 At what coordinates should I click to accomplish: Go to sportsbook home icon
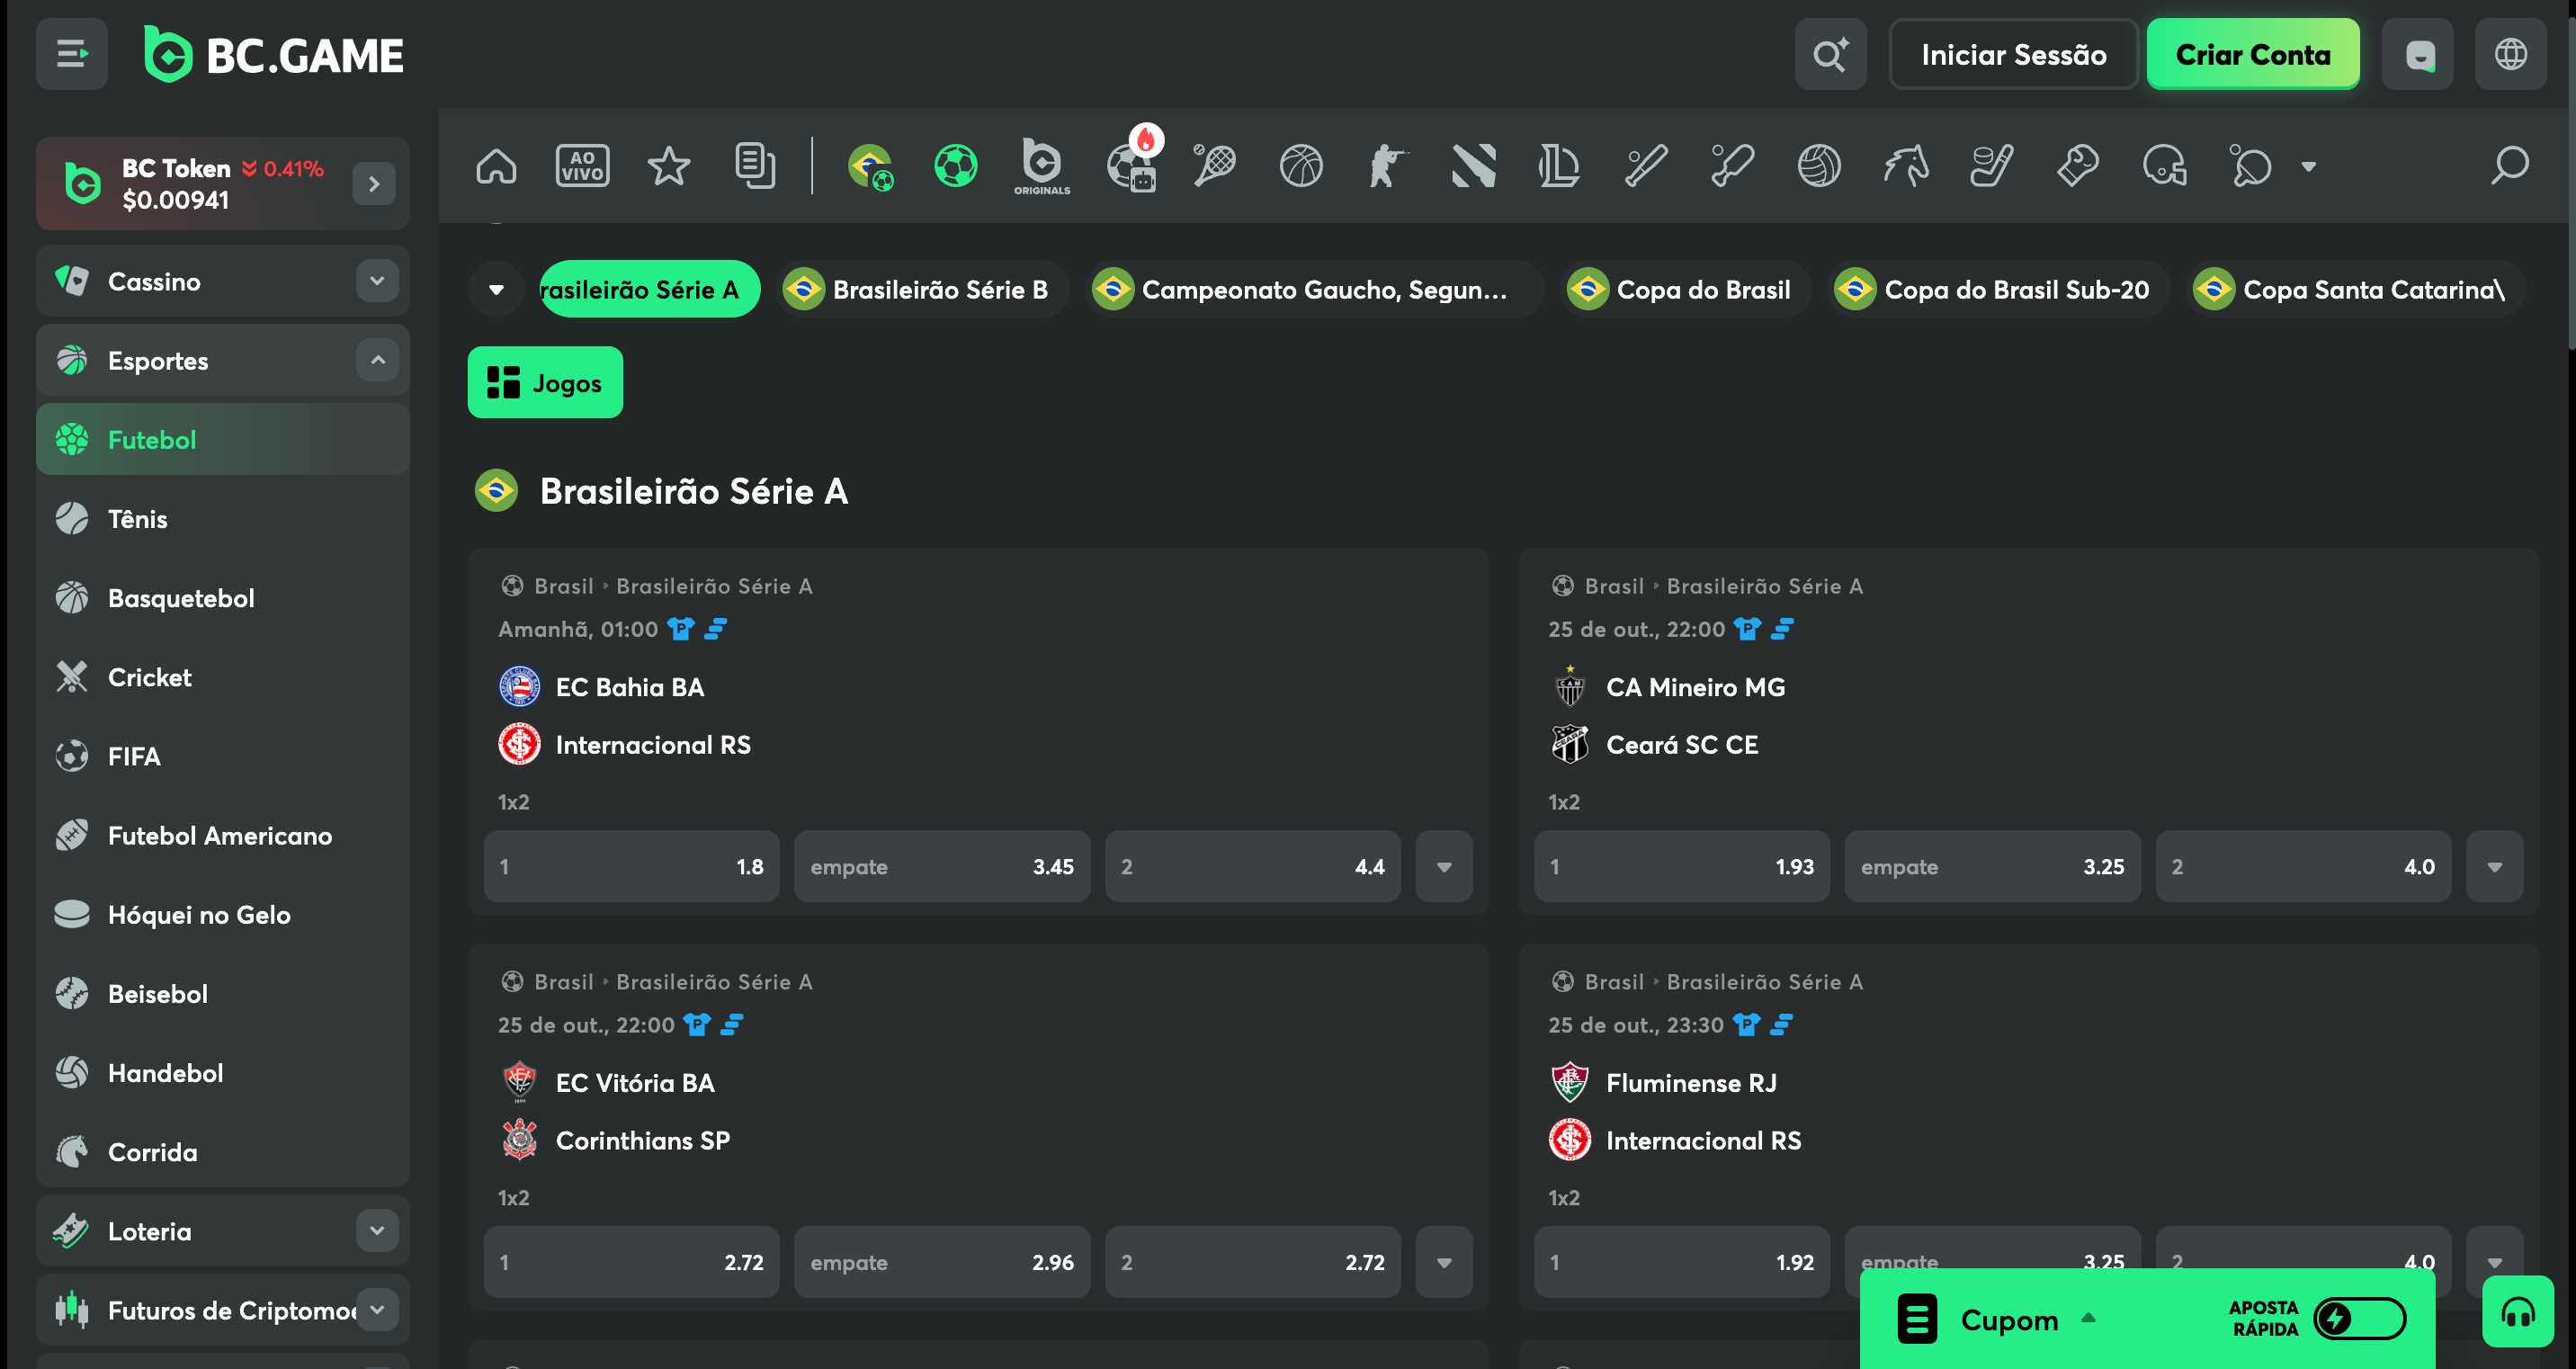(496, 166)
